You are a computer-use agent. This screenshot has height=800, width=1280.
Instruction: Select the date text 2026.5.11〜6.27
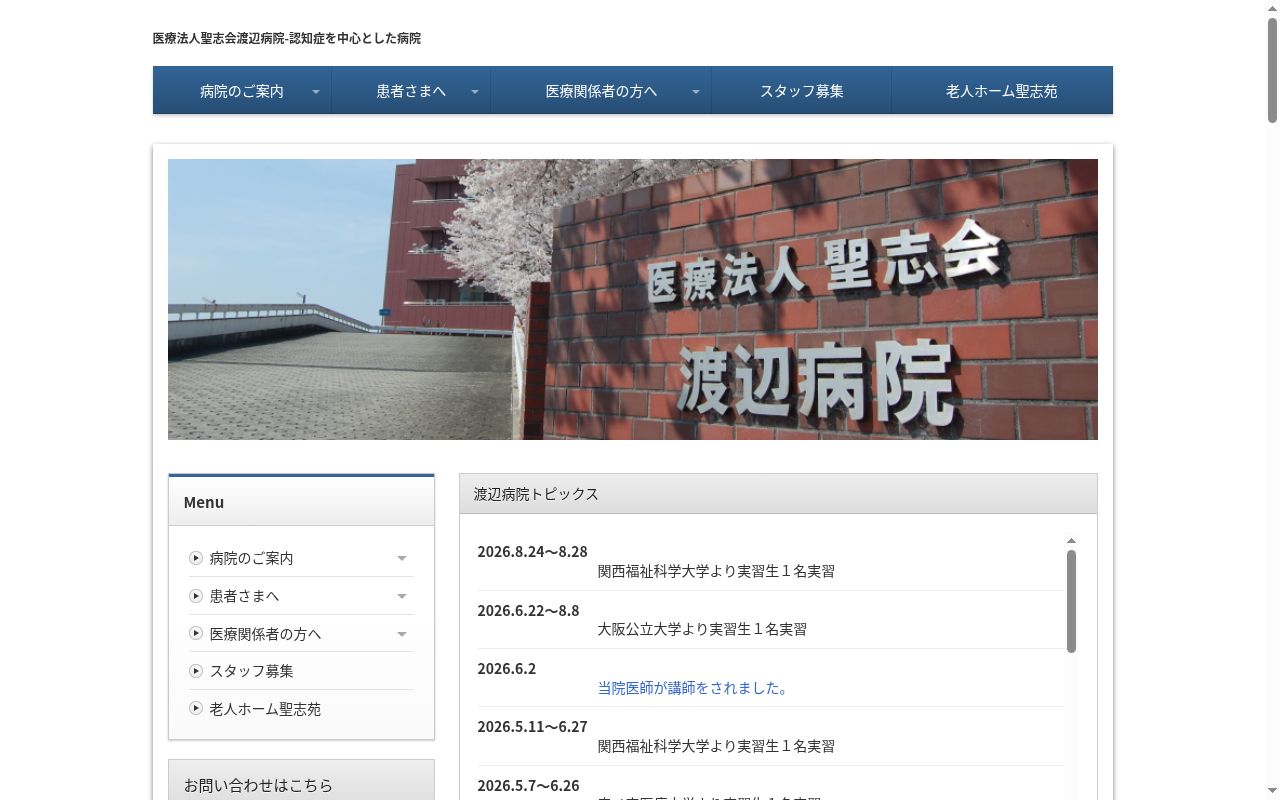[x=532, y=727]
